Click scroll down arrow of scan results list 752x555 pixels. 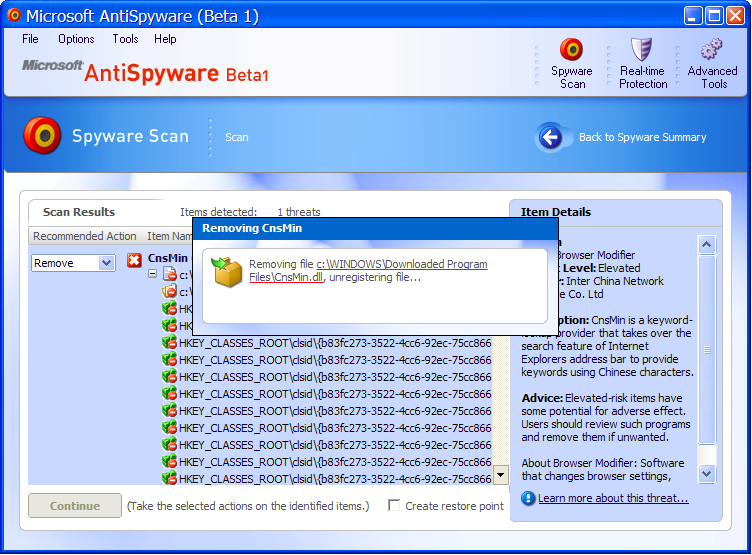500,475
